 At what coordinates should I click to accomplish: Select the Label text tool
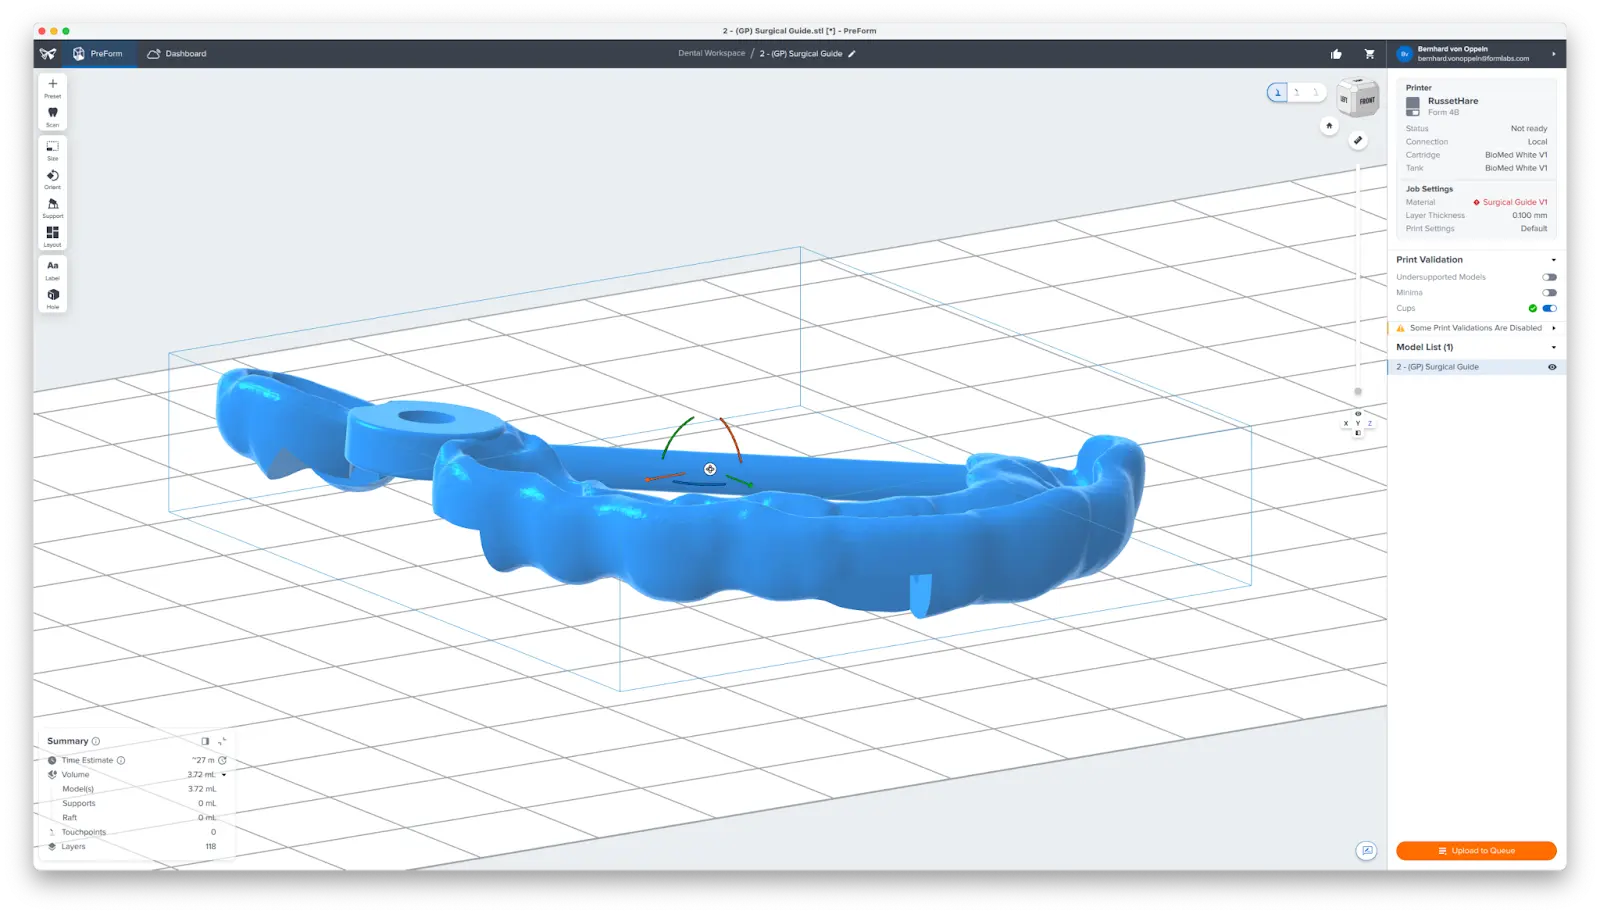pyautogui.click(x=52, y=268)
